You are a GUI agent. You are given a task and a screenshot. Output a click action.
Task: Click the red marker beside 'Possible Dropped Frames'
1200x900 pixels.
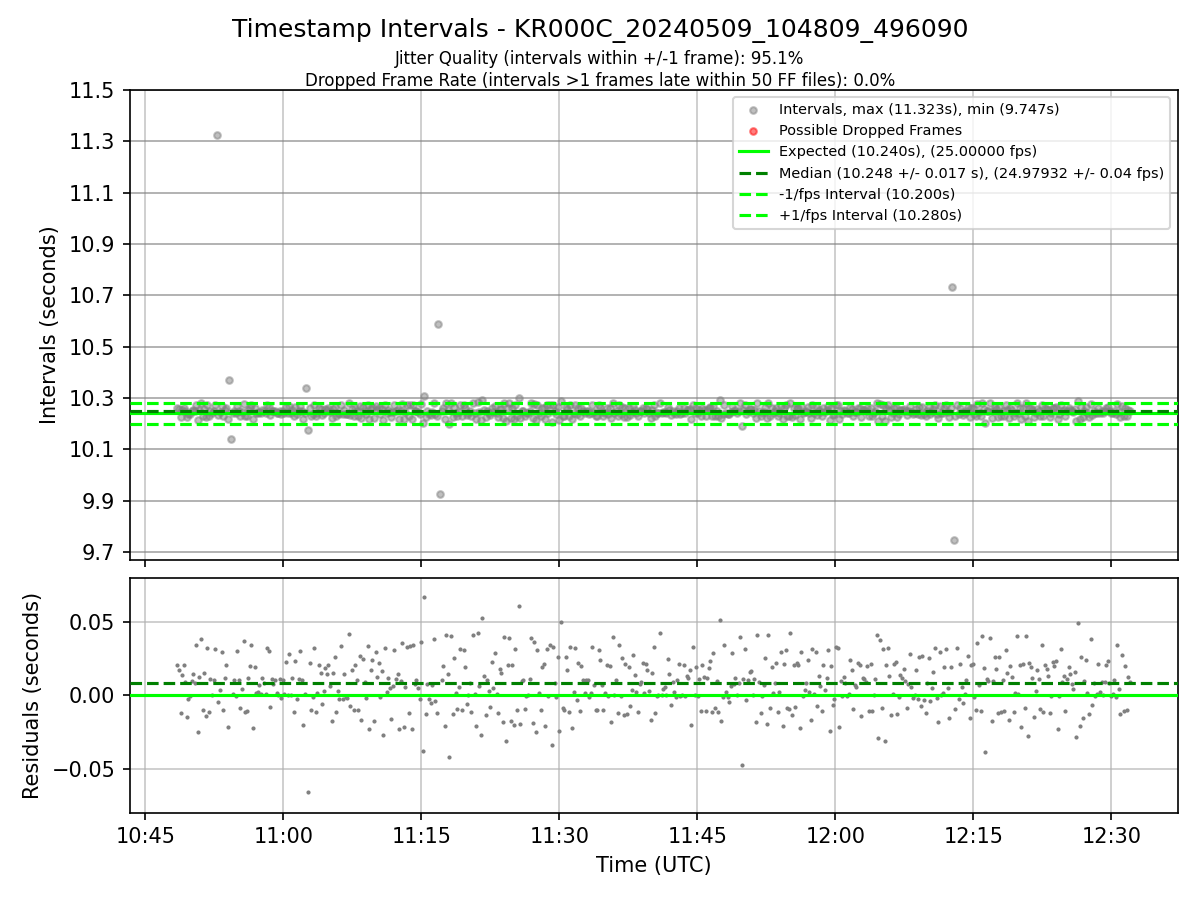[754, 131]
